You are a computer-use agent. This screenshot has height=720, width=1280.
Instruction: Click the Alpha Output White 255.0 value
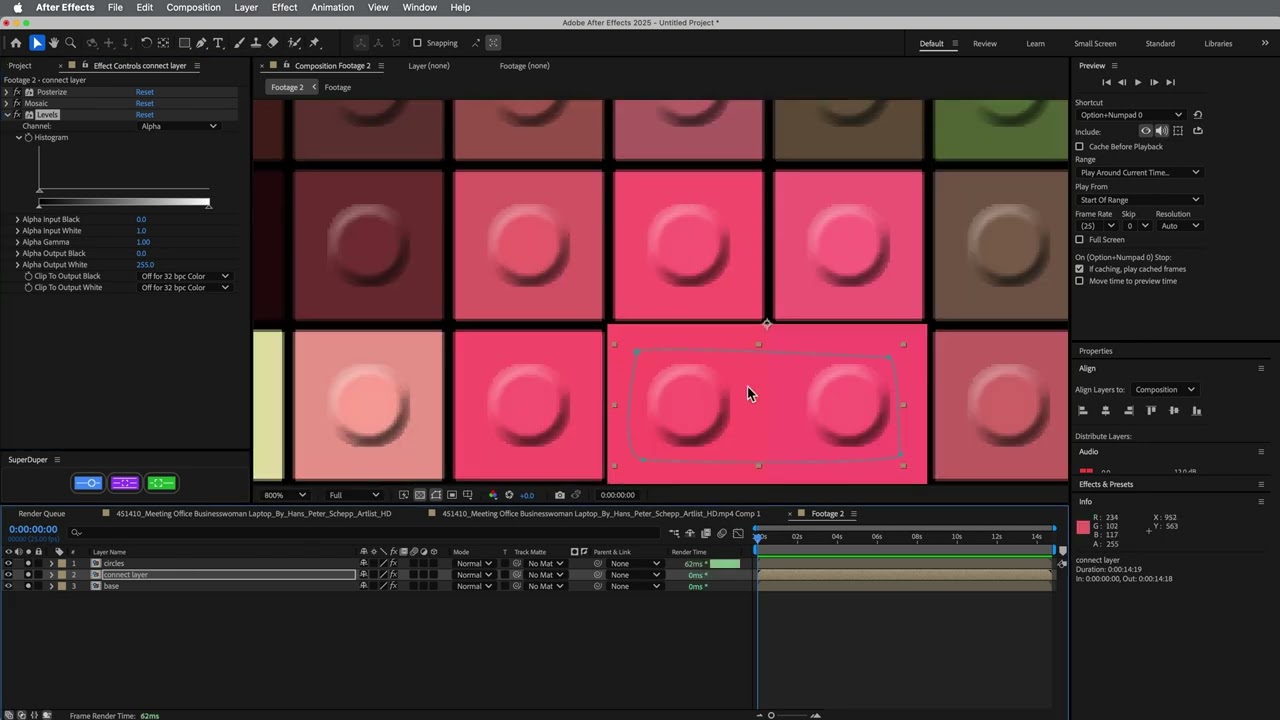(x=145, y=265)
